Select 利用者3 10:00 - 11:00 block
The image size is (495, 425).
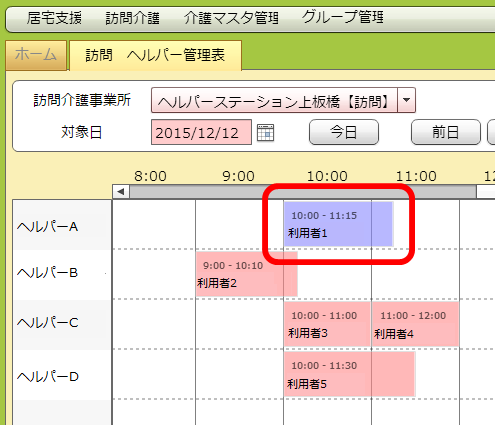(327, 324)
